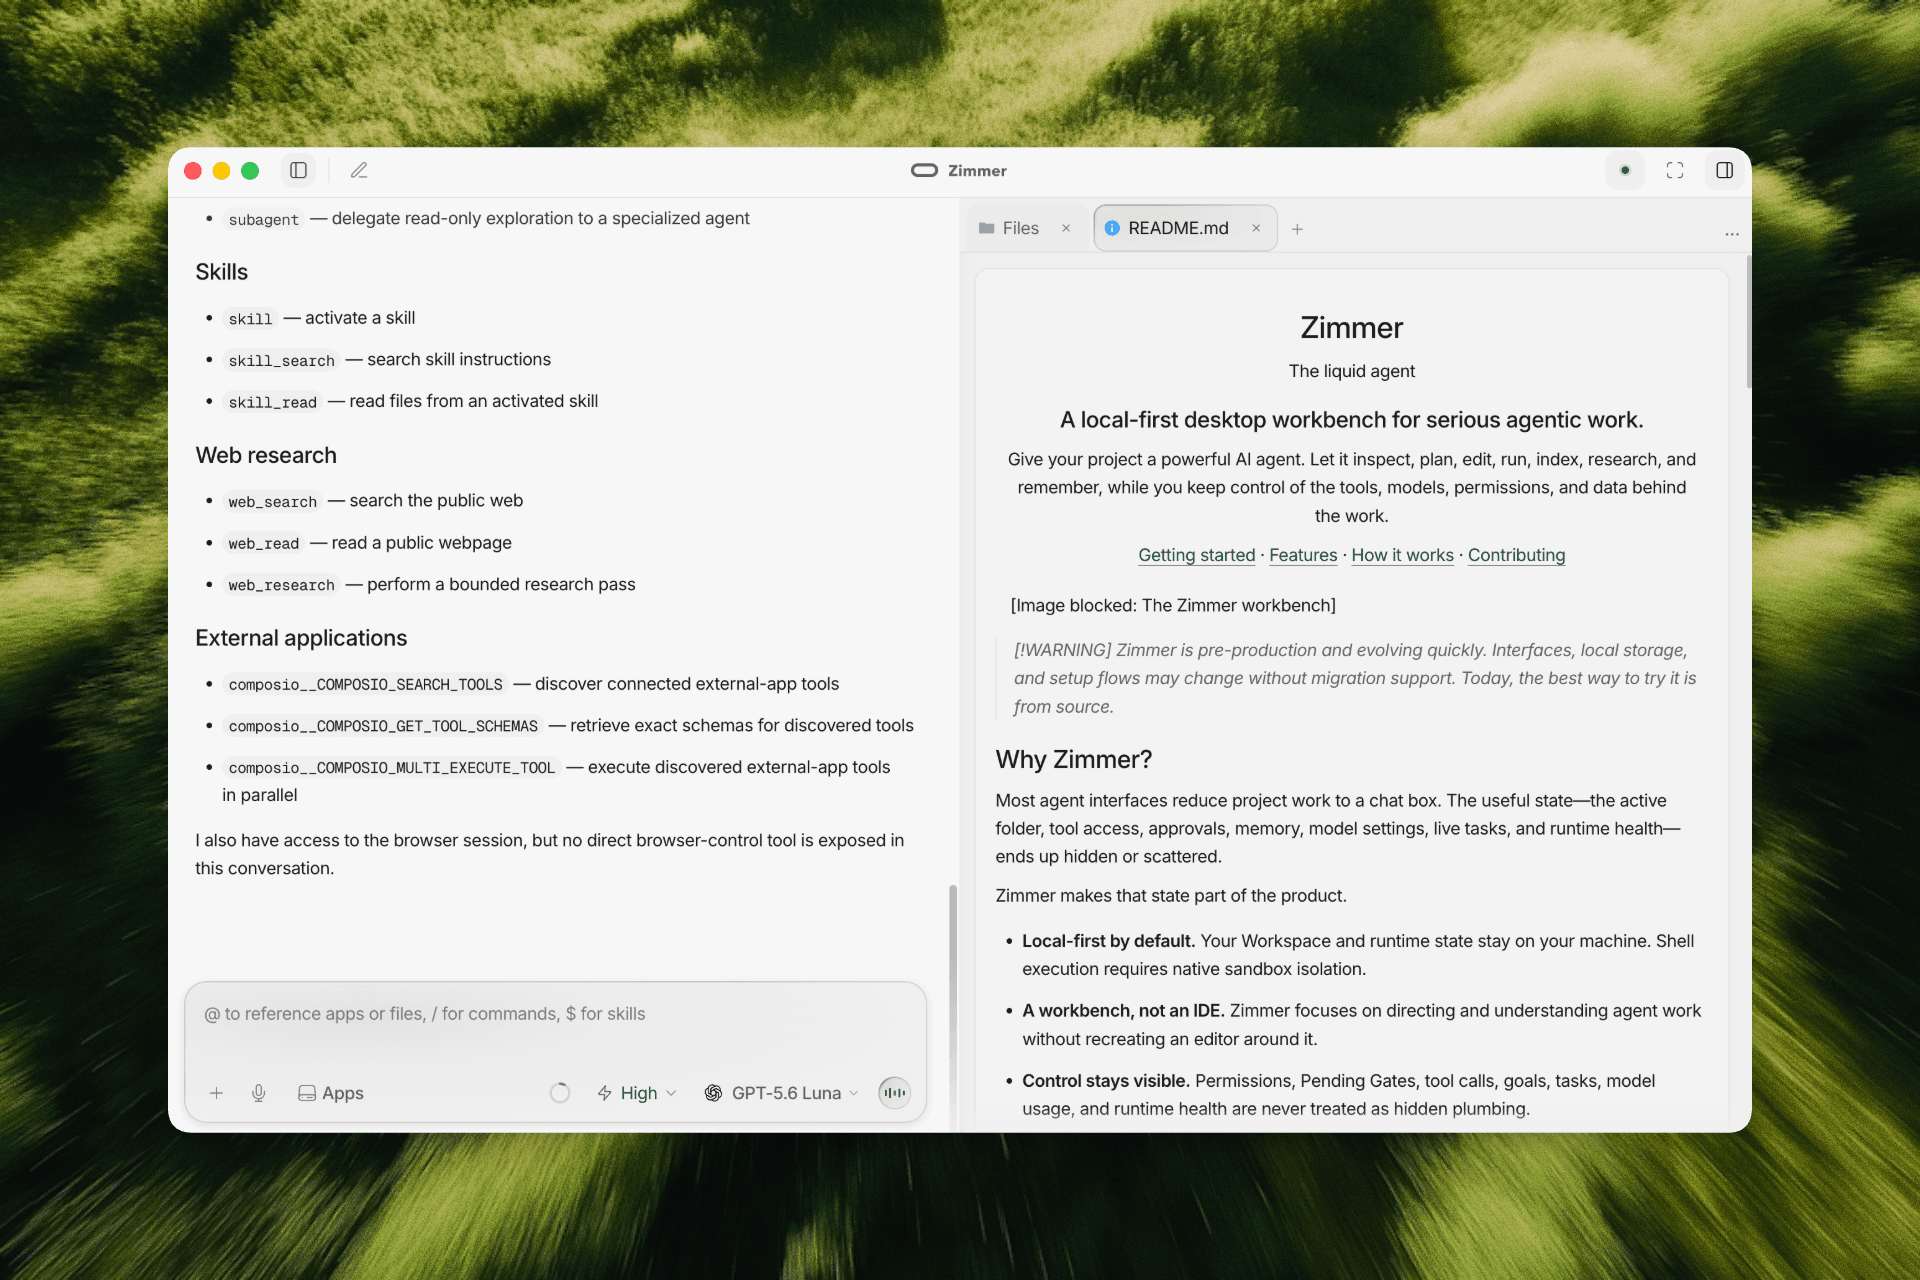Expand the High reasoning effort dropdown
The image size is (1920, 1280).
click(637, 1093)
